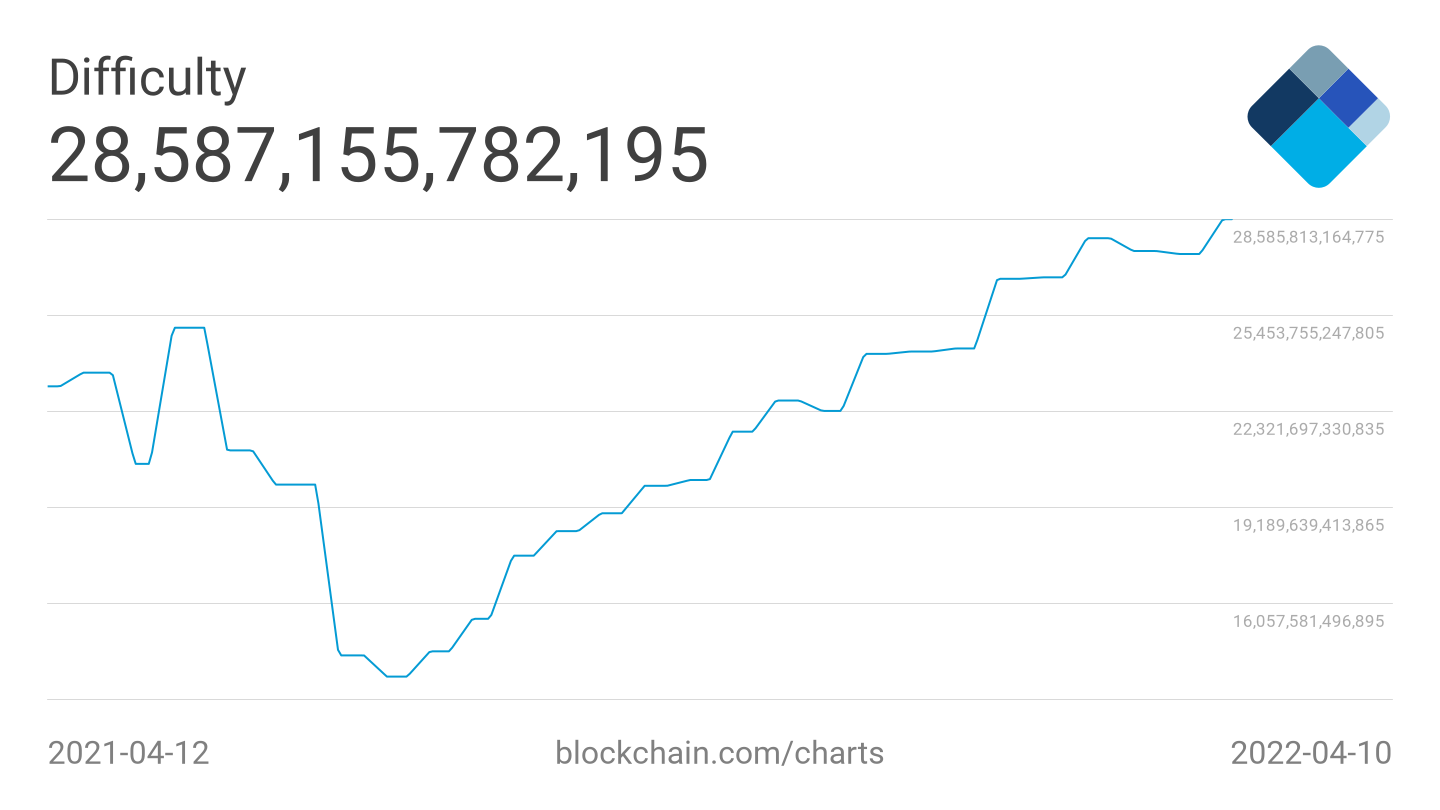Image resolution: width=1440 pixels, height=810 pixels.
Task: Click the 2022-04-10 end date label
Action: [x=1310, y=752]
